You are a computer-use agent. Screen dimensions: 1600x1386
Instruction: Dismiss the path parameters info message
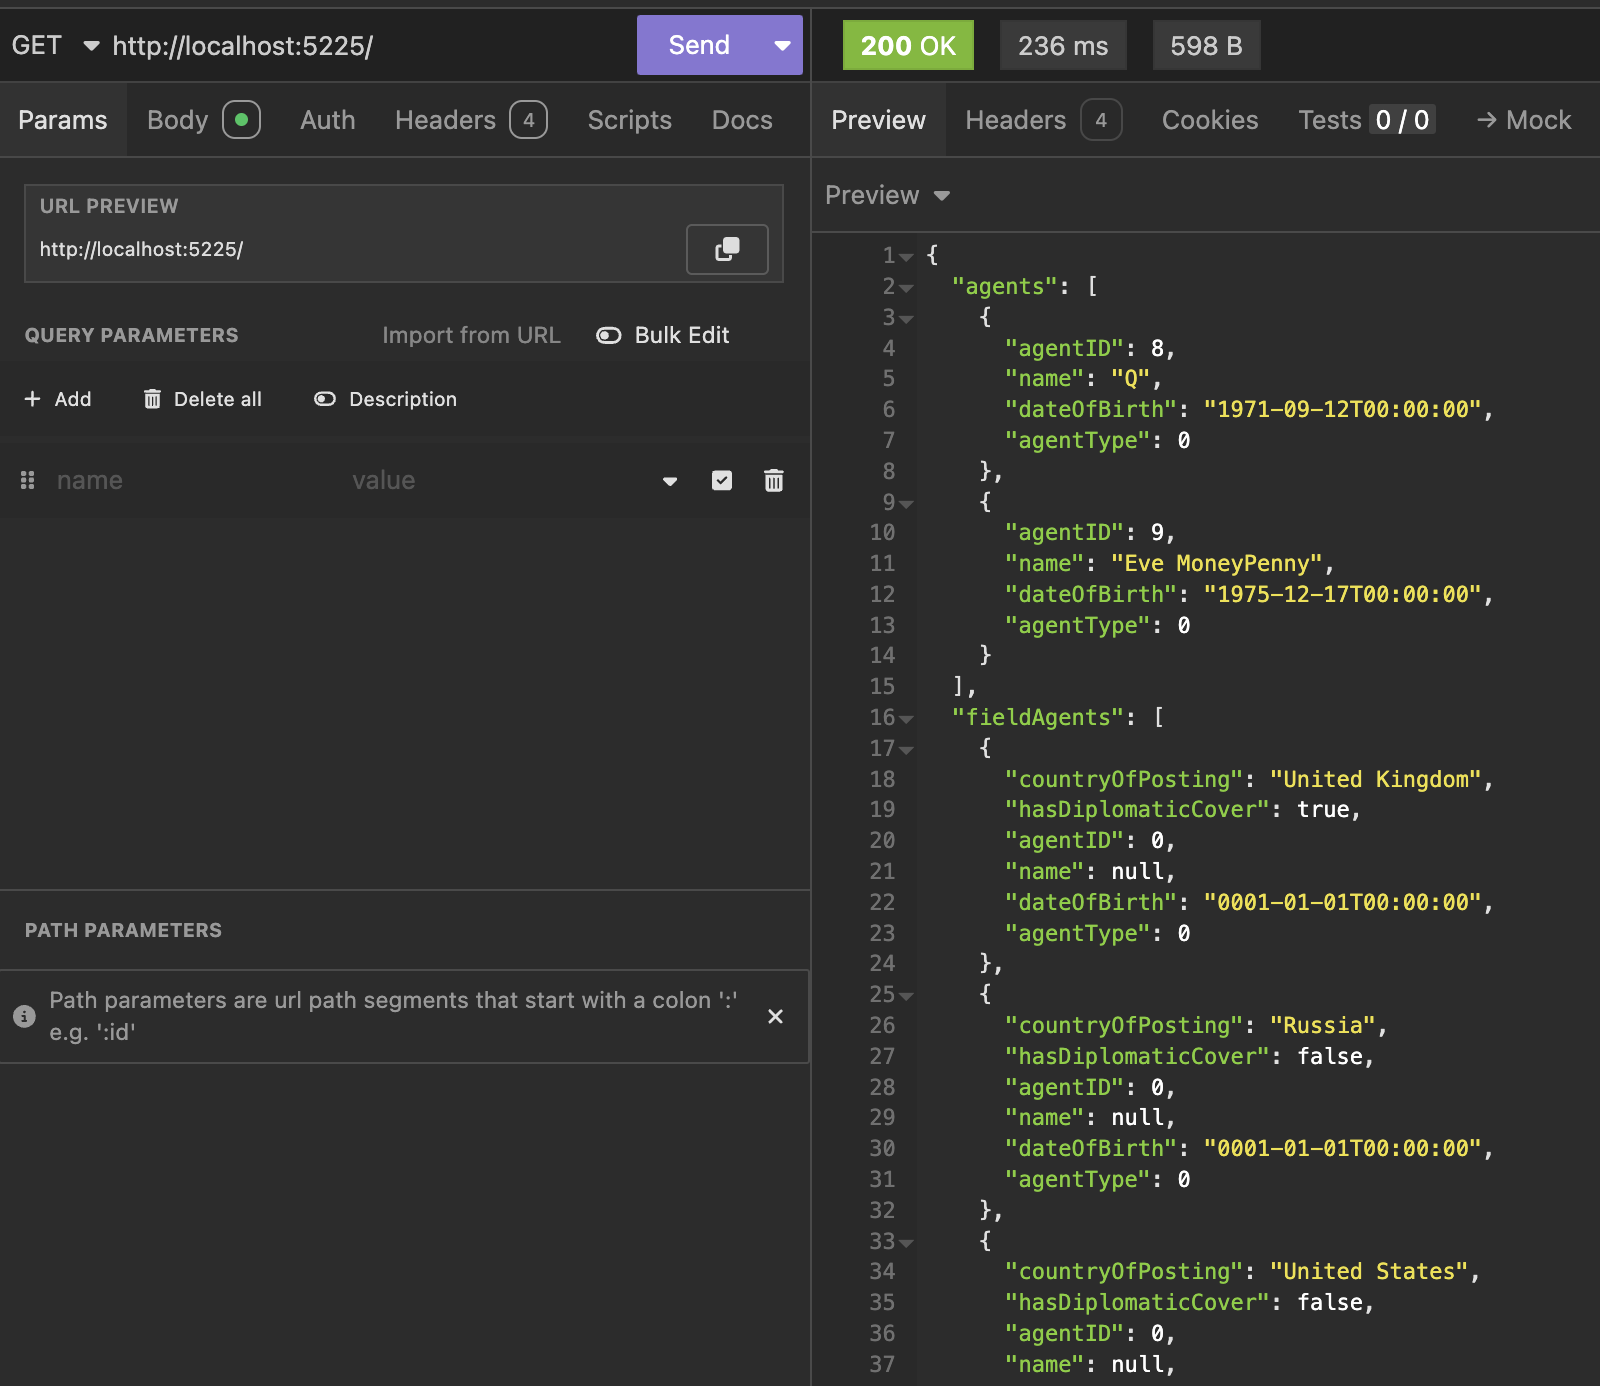(775, 1016)
